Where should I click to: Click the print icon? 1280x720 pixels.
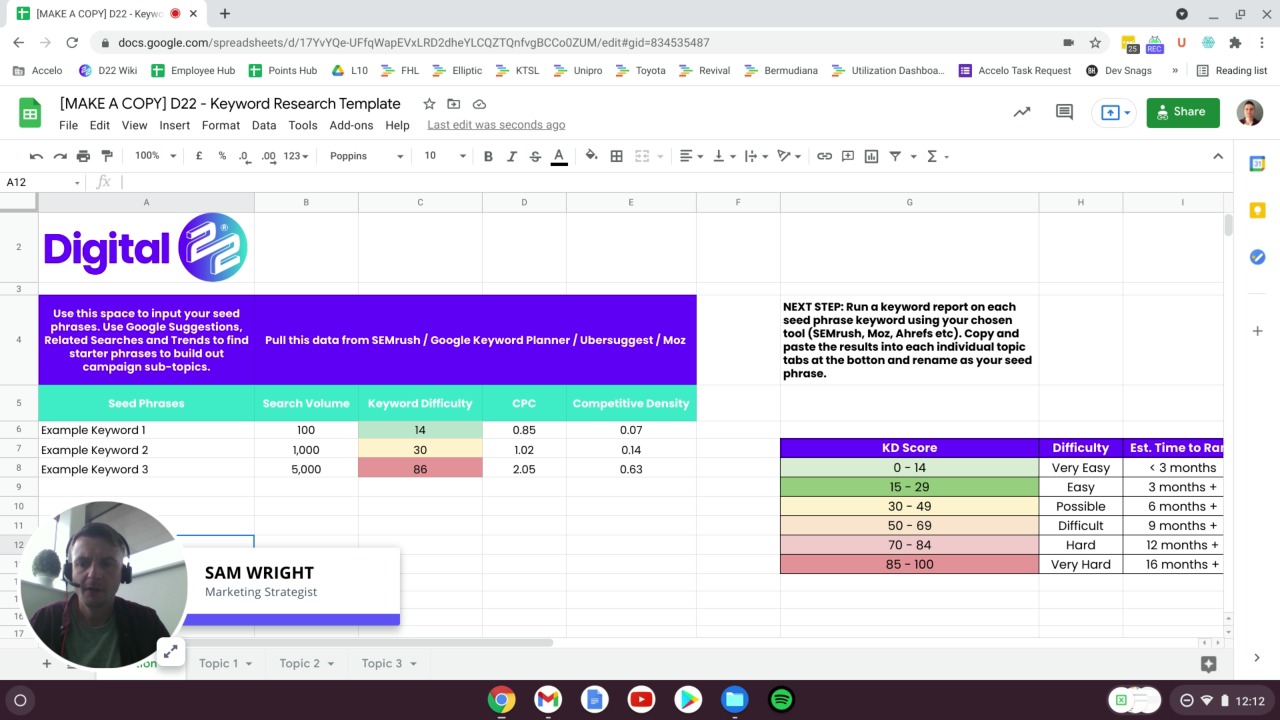(83, 156)
